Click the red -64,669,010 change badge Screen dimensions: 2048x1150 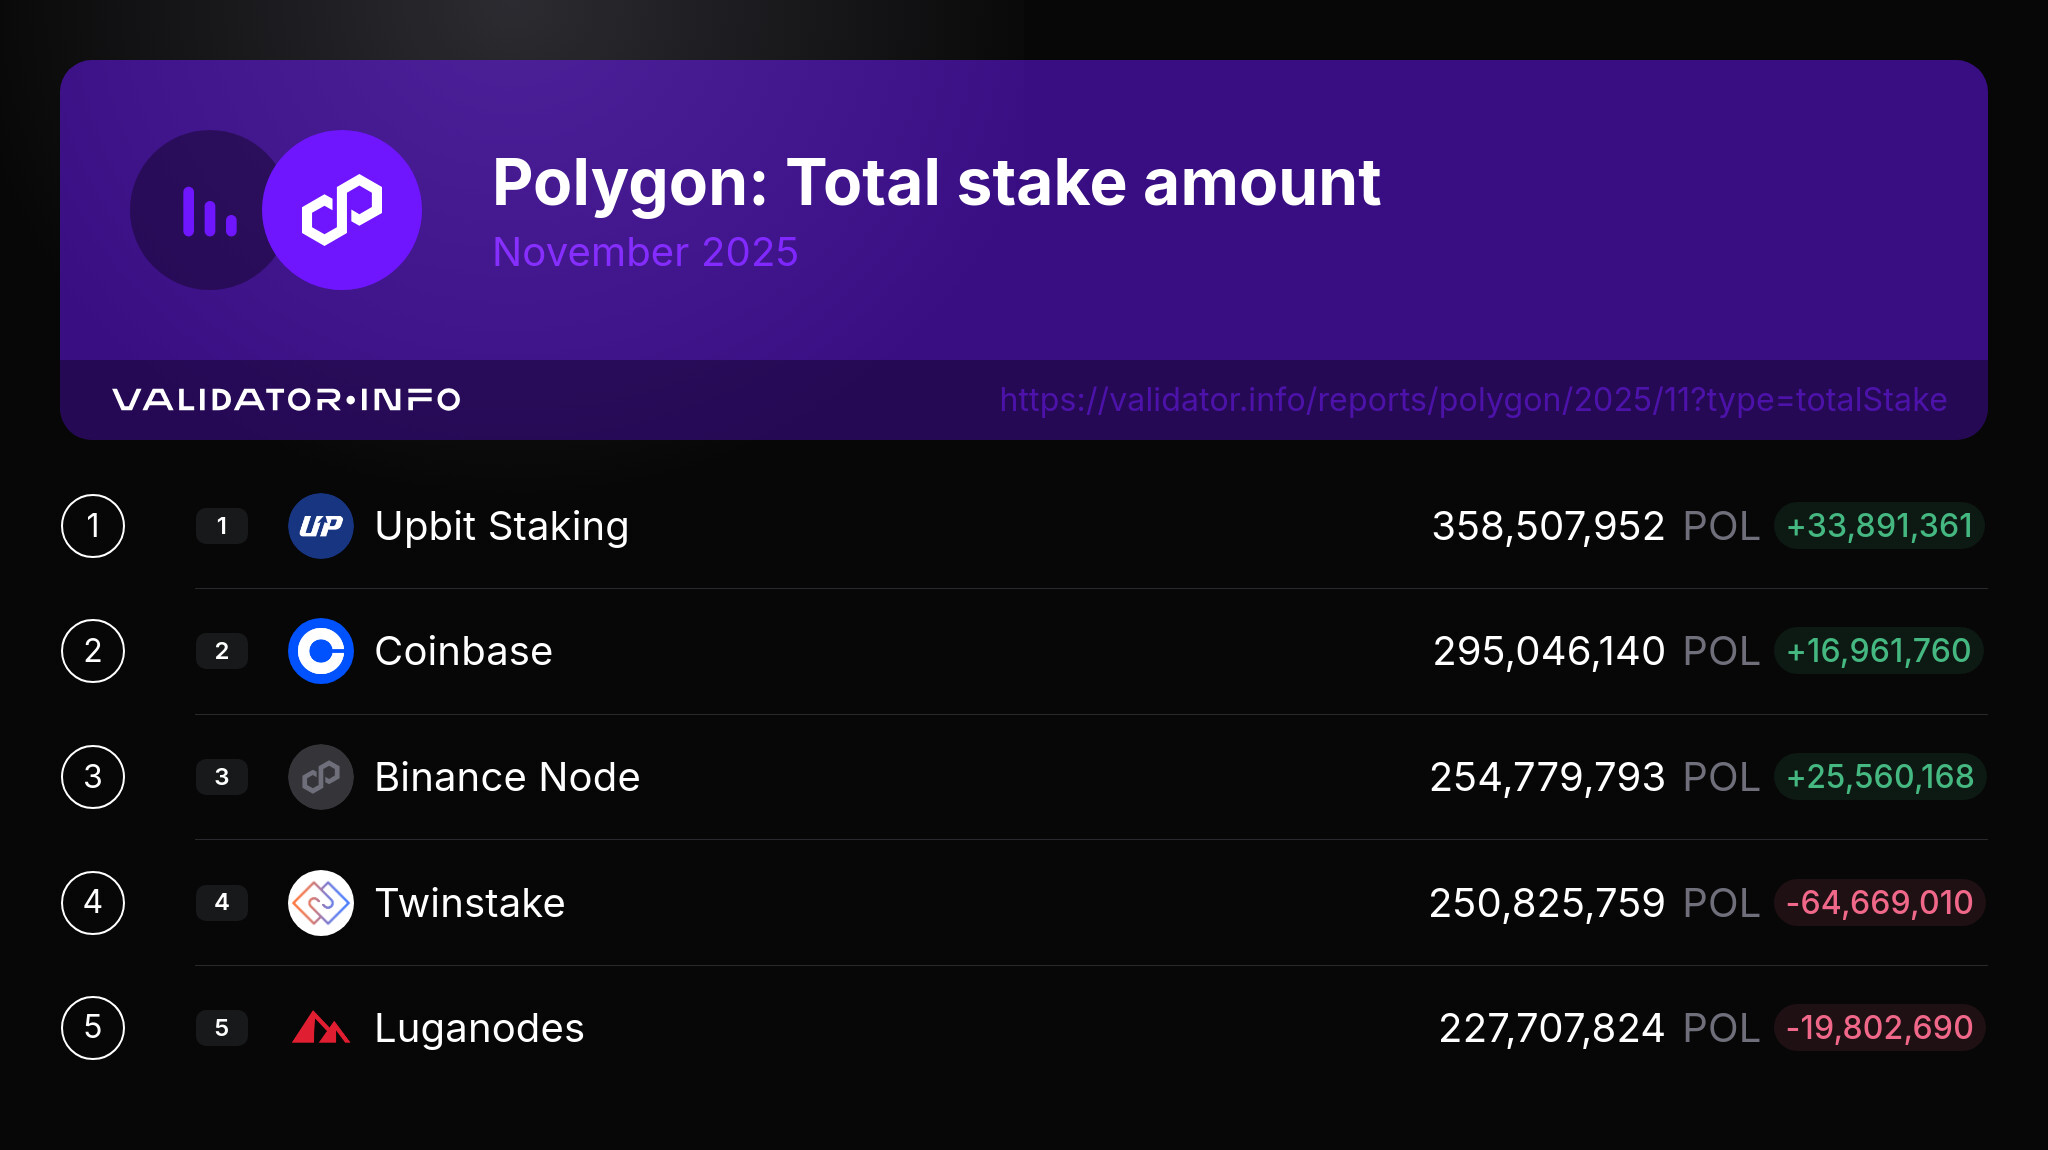(x=1879, y=903)
